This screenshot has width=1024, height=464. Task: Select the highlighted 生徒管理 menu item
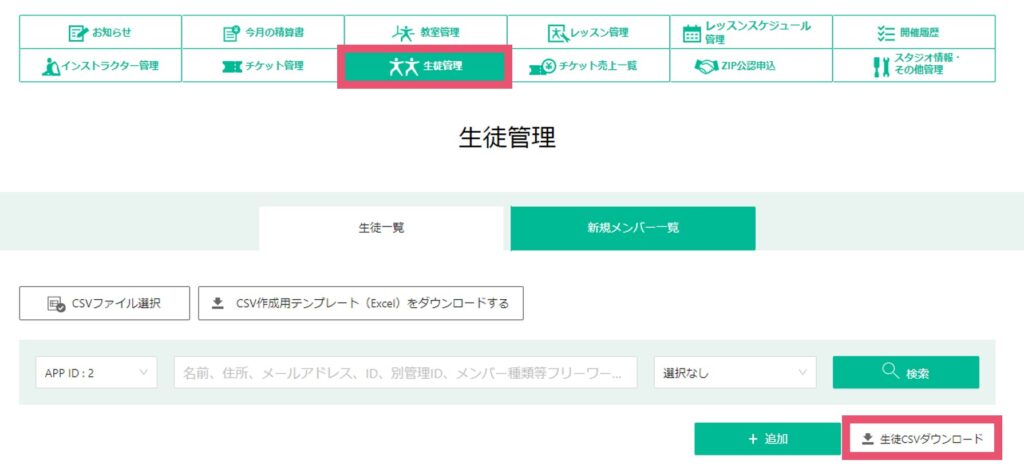(425, 66)
